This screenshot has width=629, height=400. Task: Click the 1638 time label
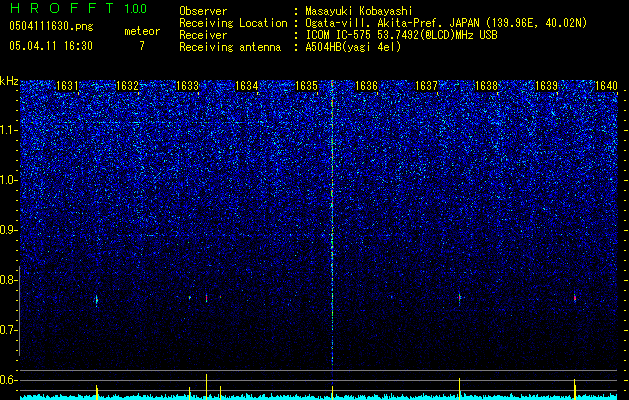pos(486,86)
